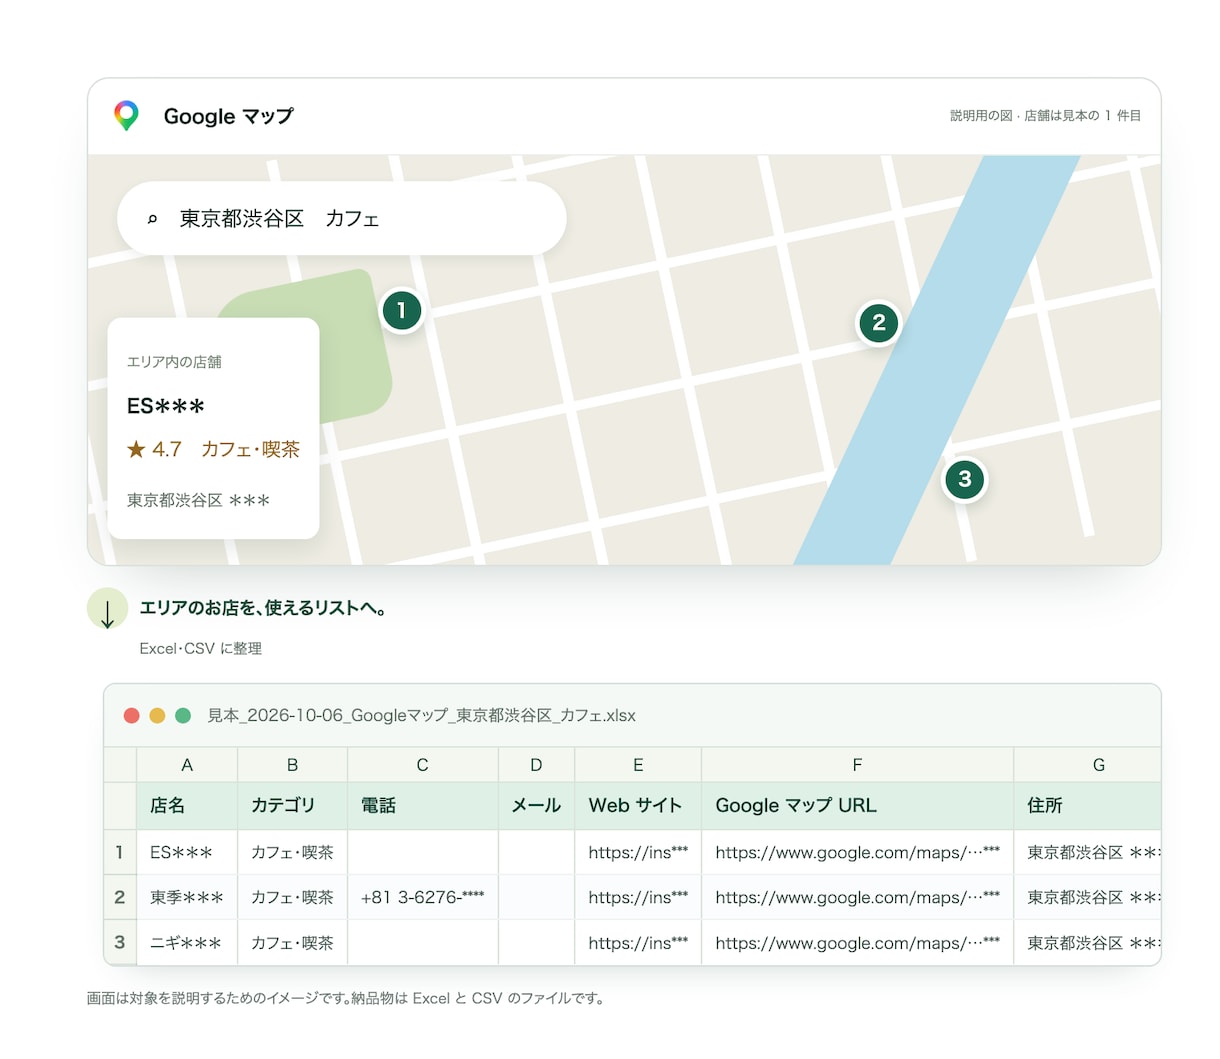Select column D header
1220x1059 pixels.
tap(536, 765)
